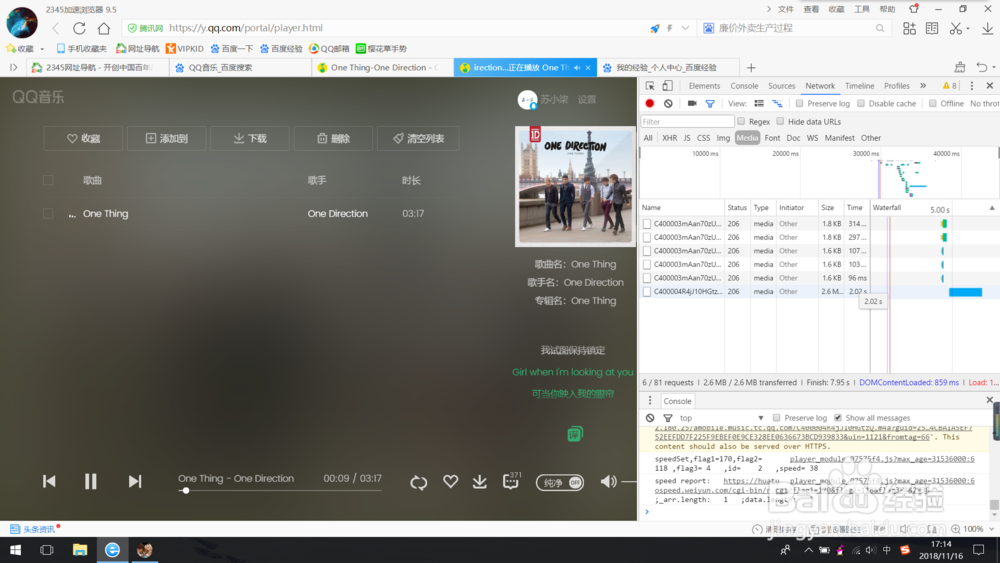The image size is (1000, 563).
Task: Toggle Show all messages checkbox in console
Action: coord(837,418)
